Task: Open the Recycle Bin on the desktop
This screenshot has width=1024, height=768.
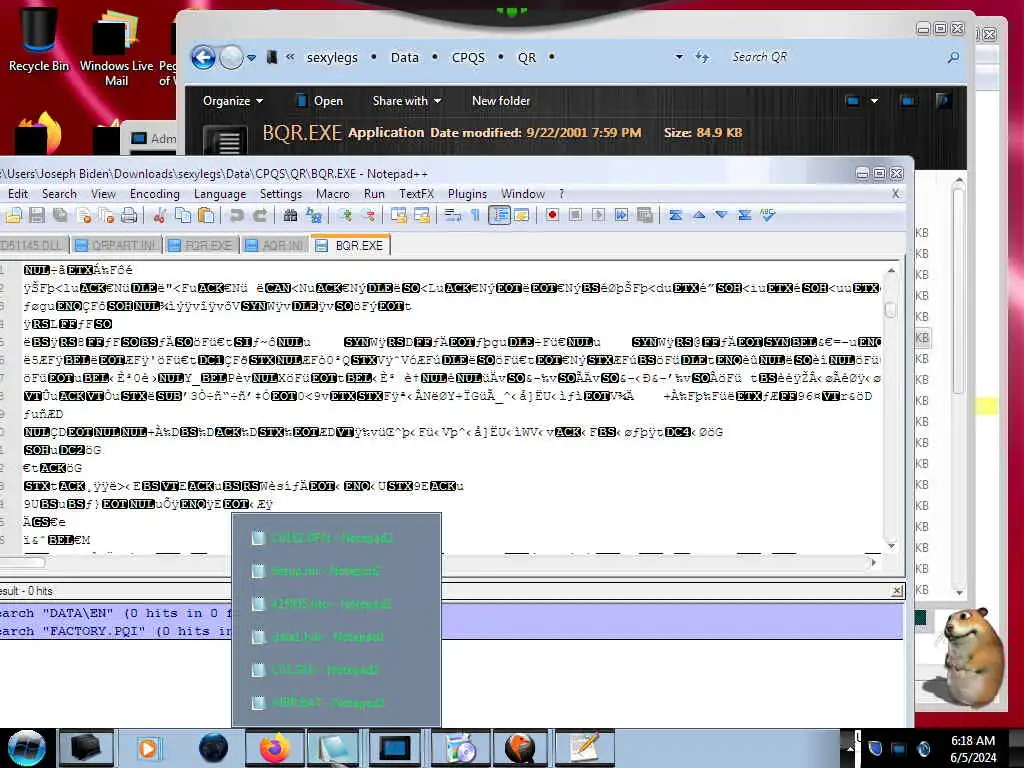Action: [x=39, y=39]
